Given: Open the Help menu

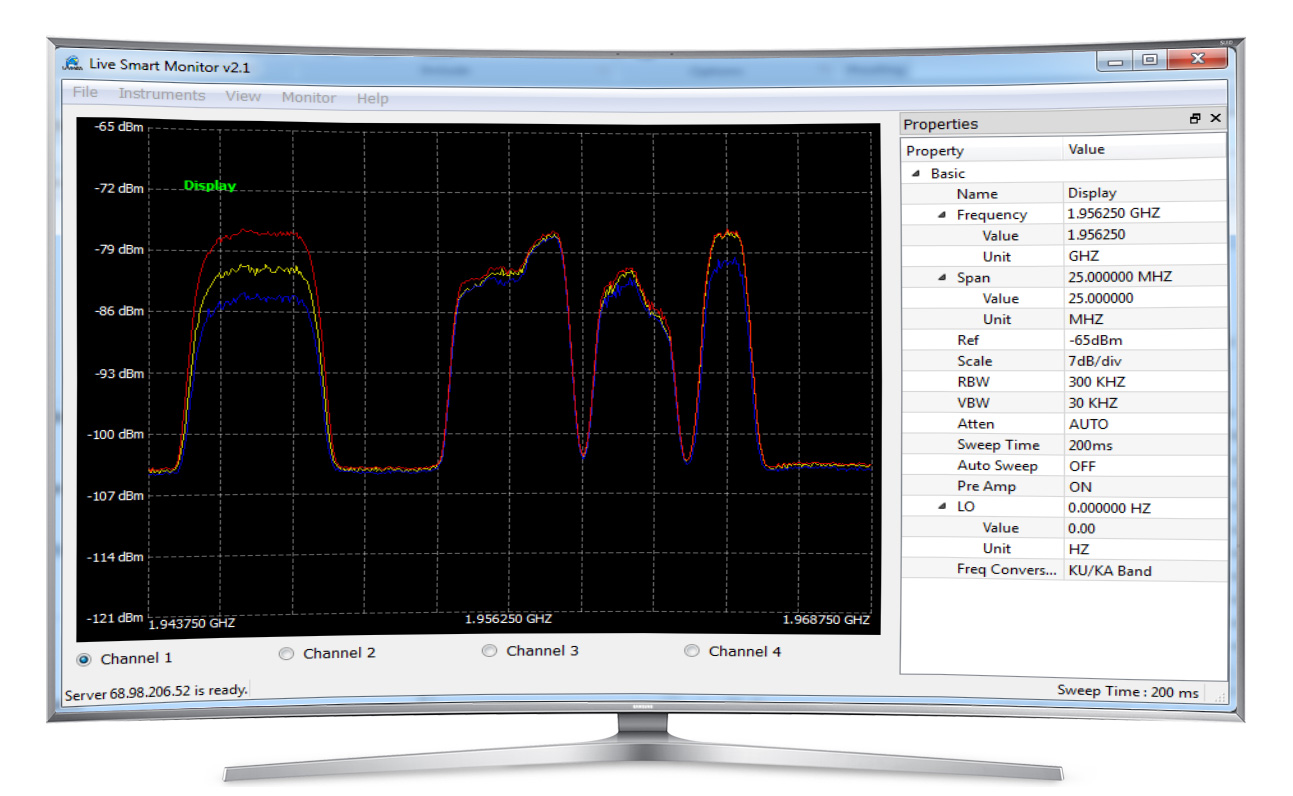Looking at the screenshot, I should pos(372,98).
